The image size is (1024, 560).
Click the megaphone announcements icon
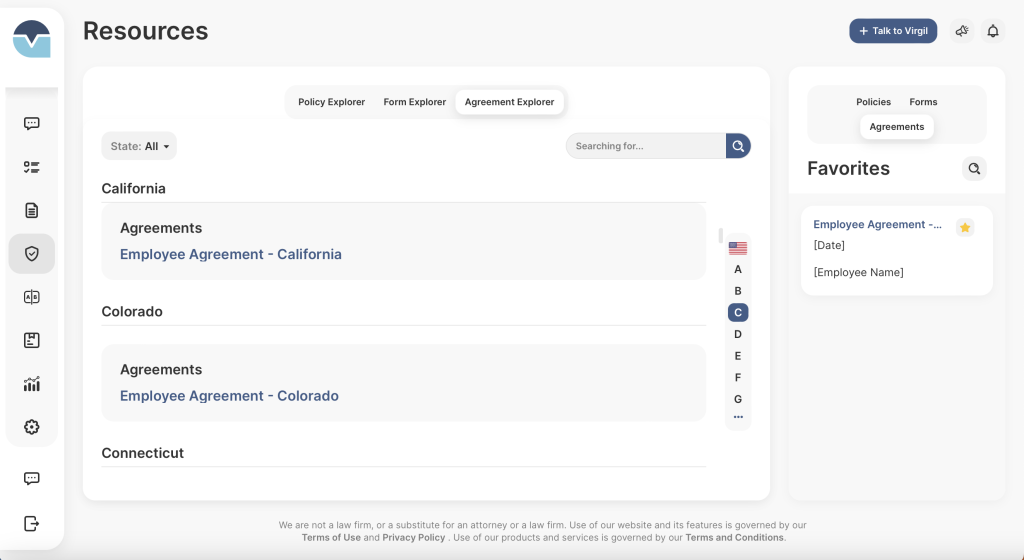click(x=961, y=31)
